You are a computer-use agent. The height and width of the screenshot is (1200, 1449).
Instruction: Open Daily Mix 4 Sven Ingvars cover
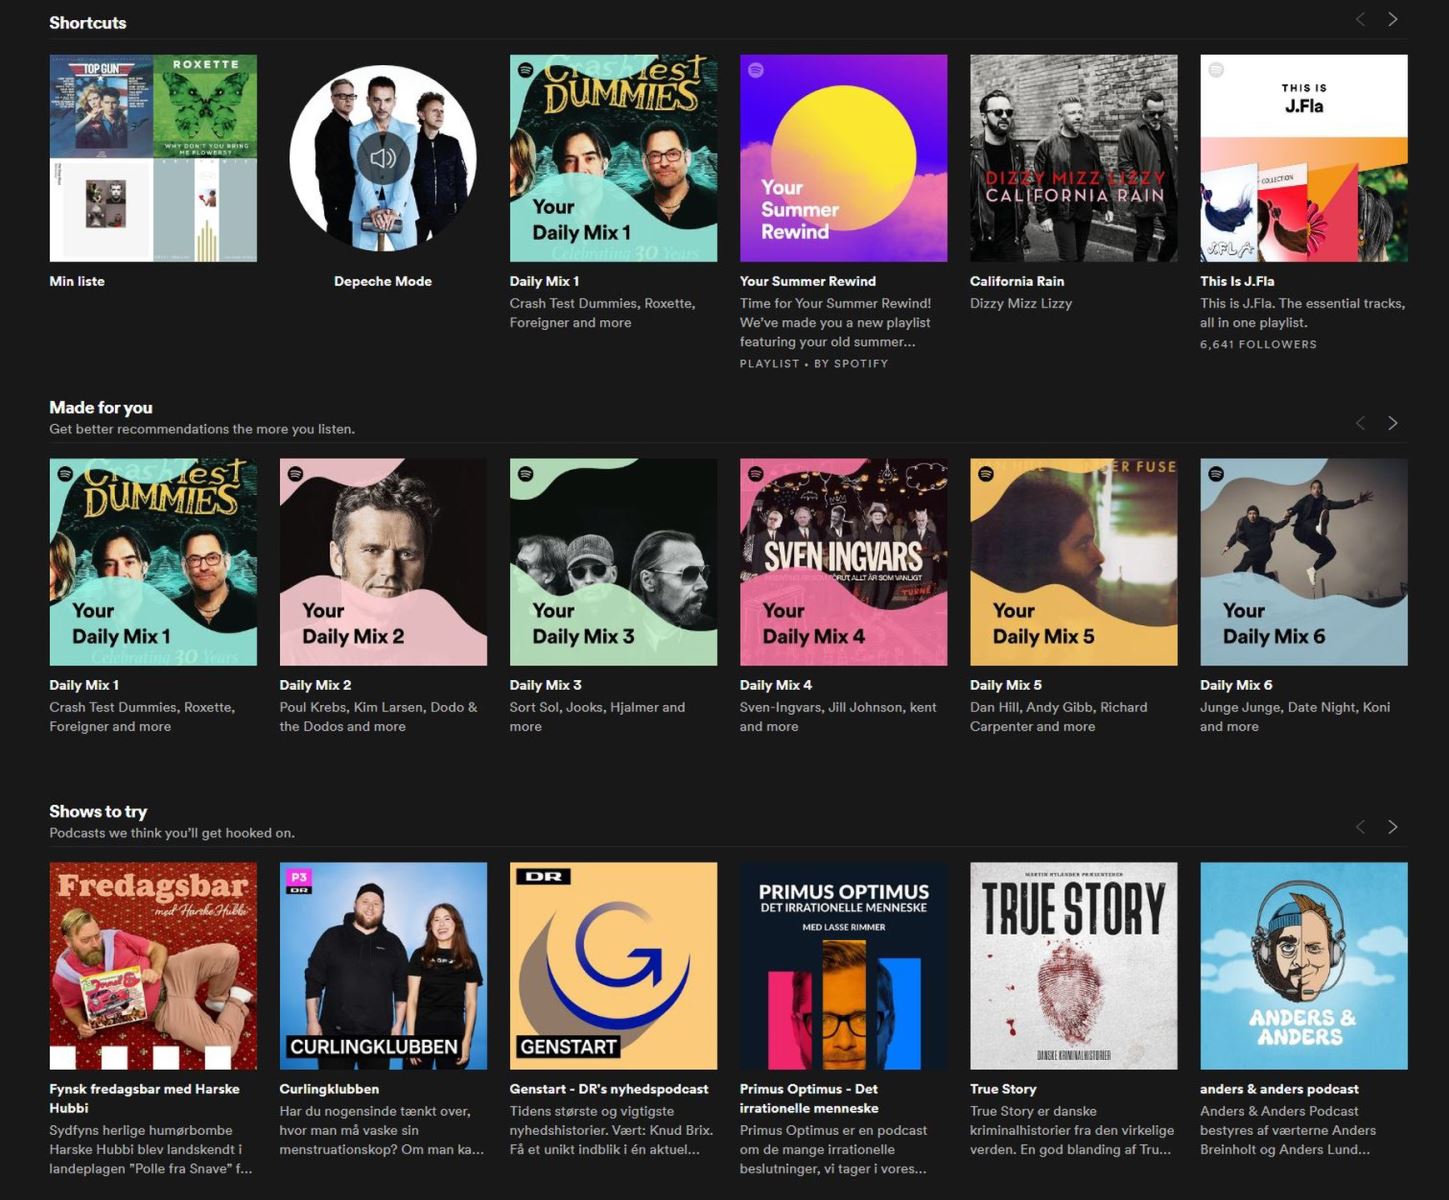843,562
